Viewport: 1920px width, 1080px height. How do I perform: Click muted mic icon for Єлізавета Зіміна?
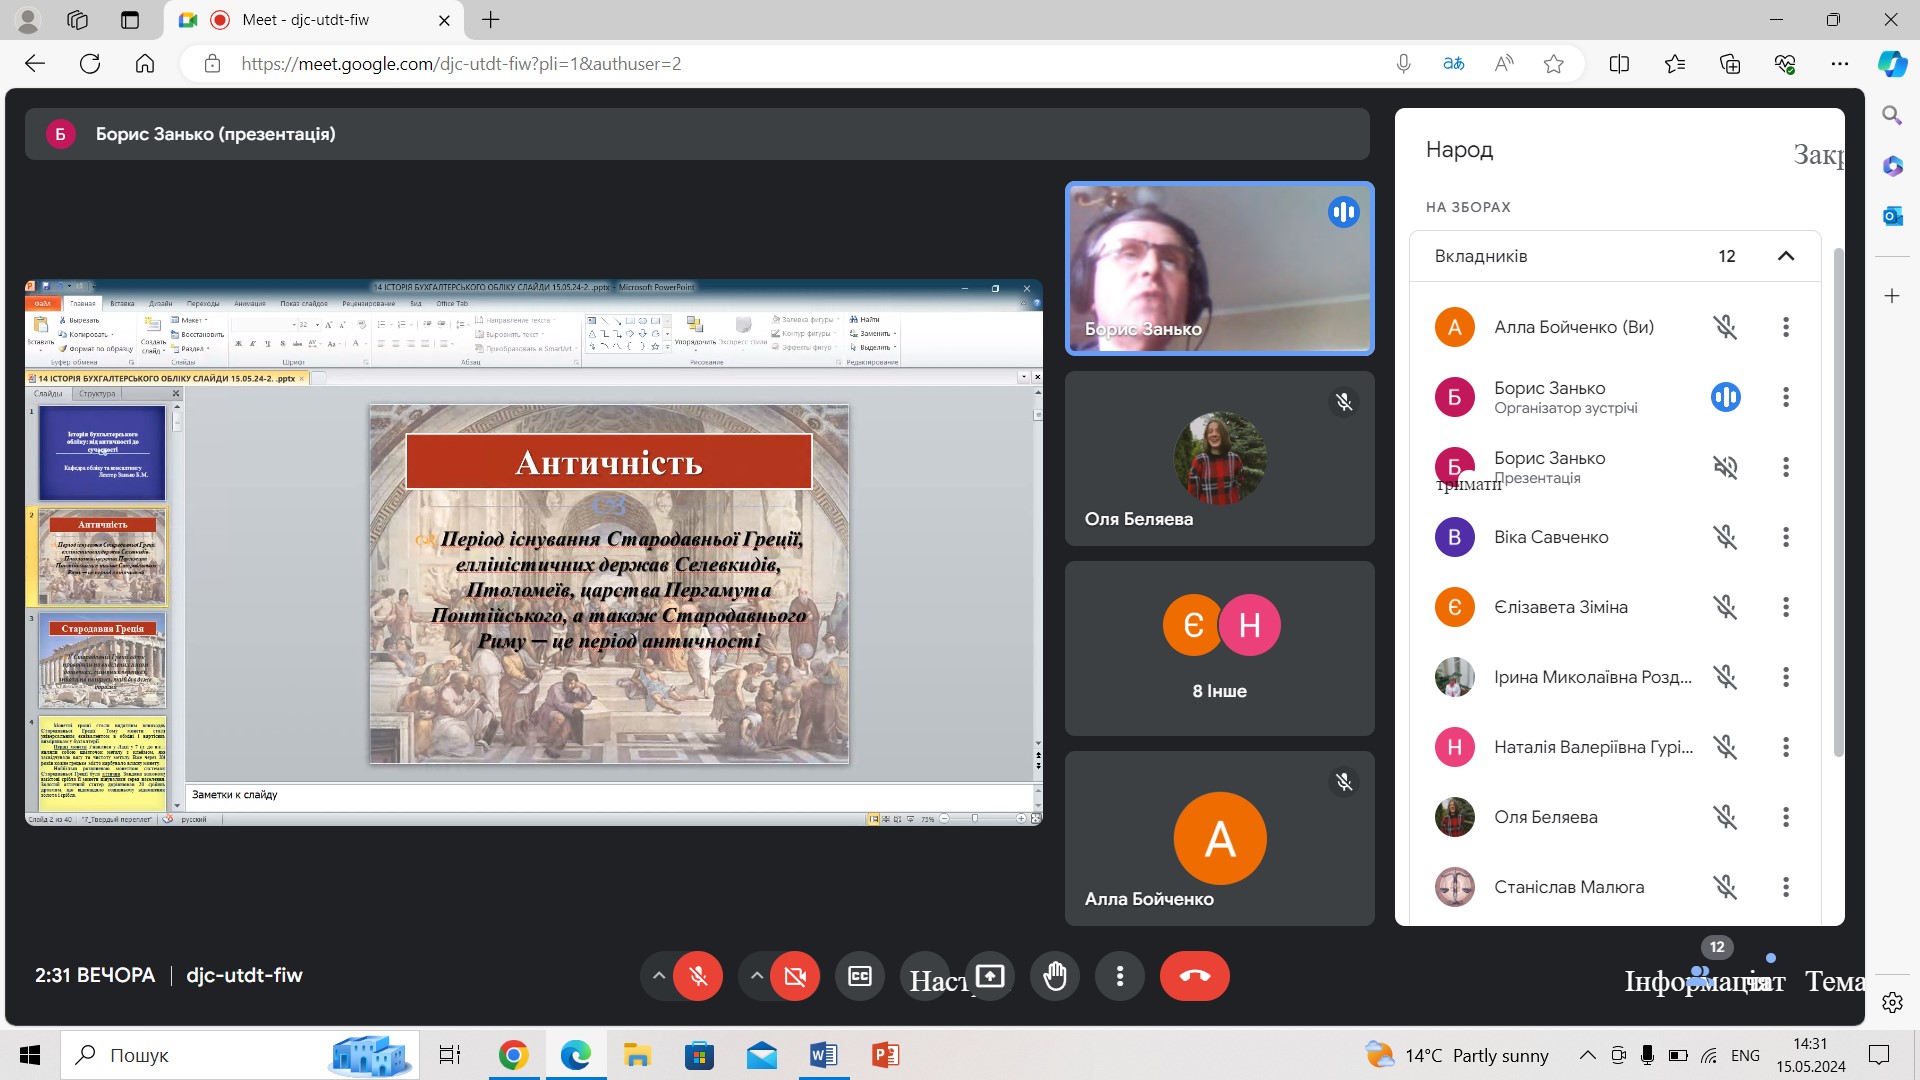pyautogui.click(x=1725, y=607)
